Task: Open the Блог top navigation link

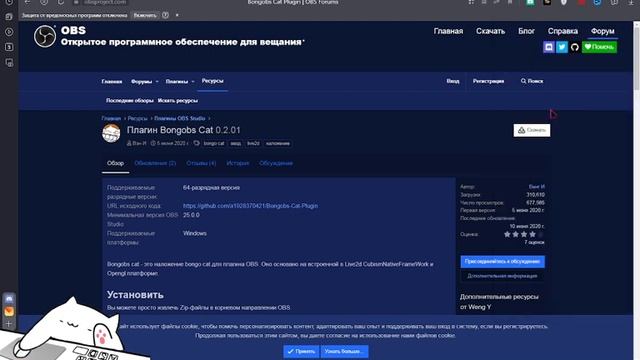Action: pyautogui.click(x=527, y=31)
